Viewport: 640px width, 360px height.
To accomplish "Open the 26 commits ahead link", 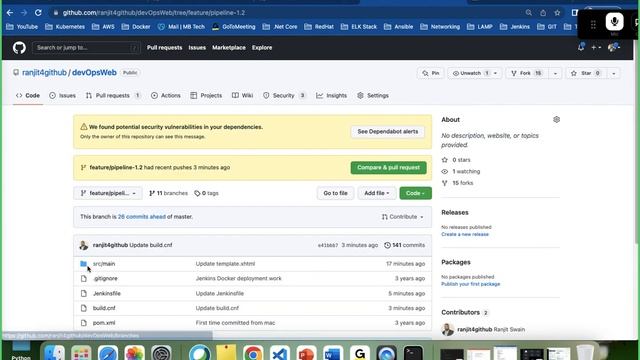I will [x=142, y=217].
